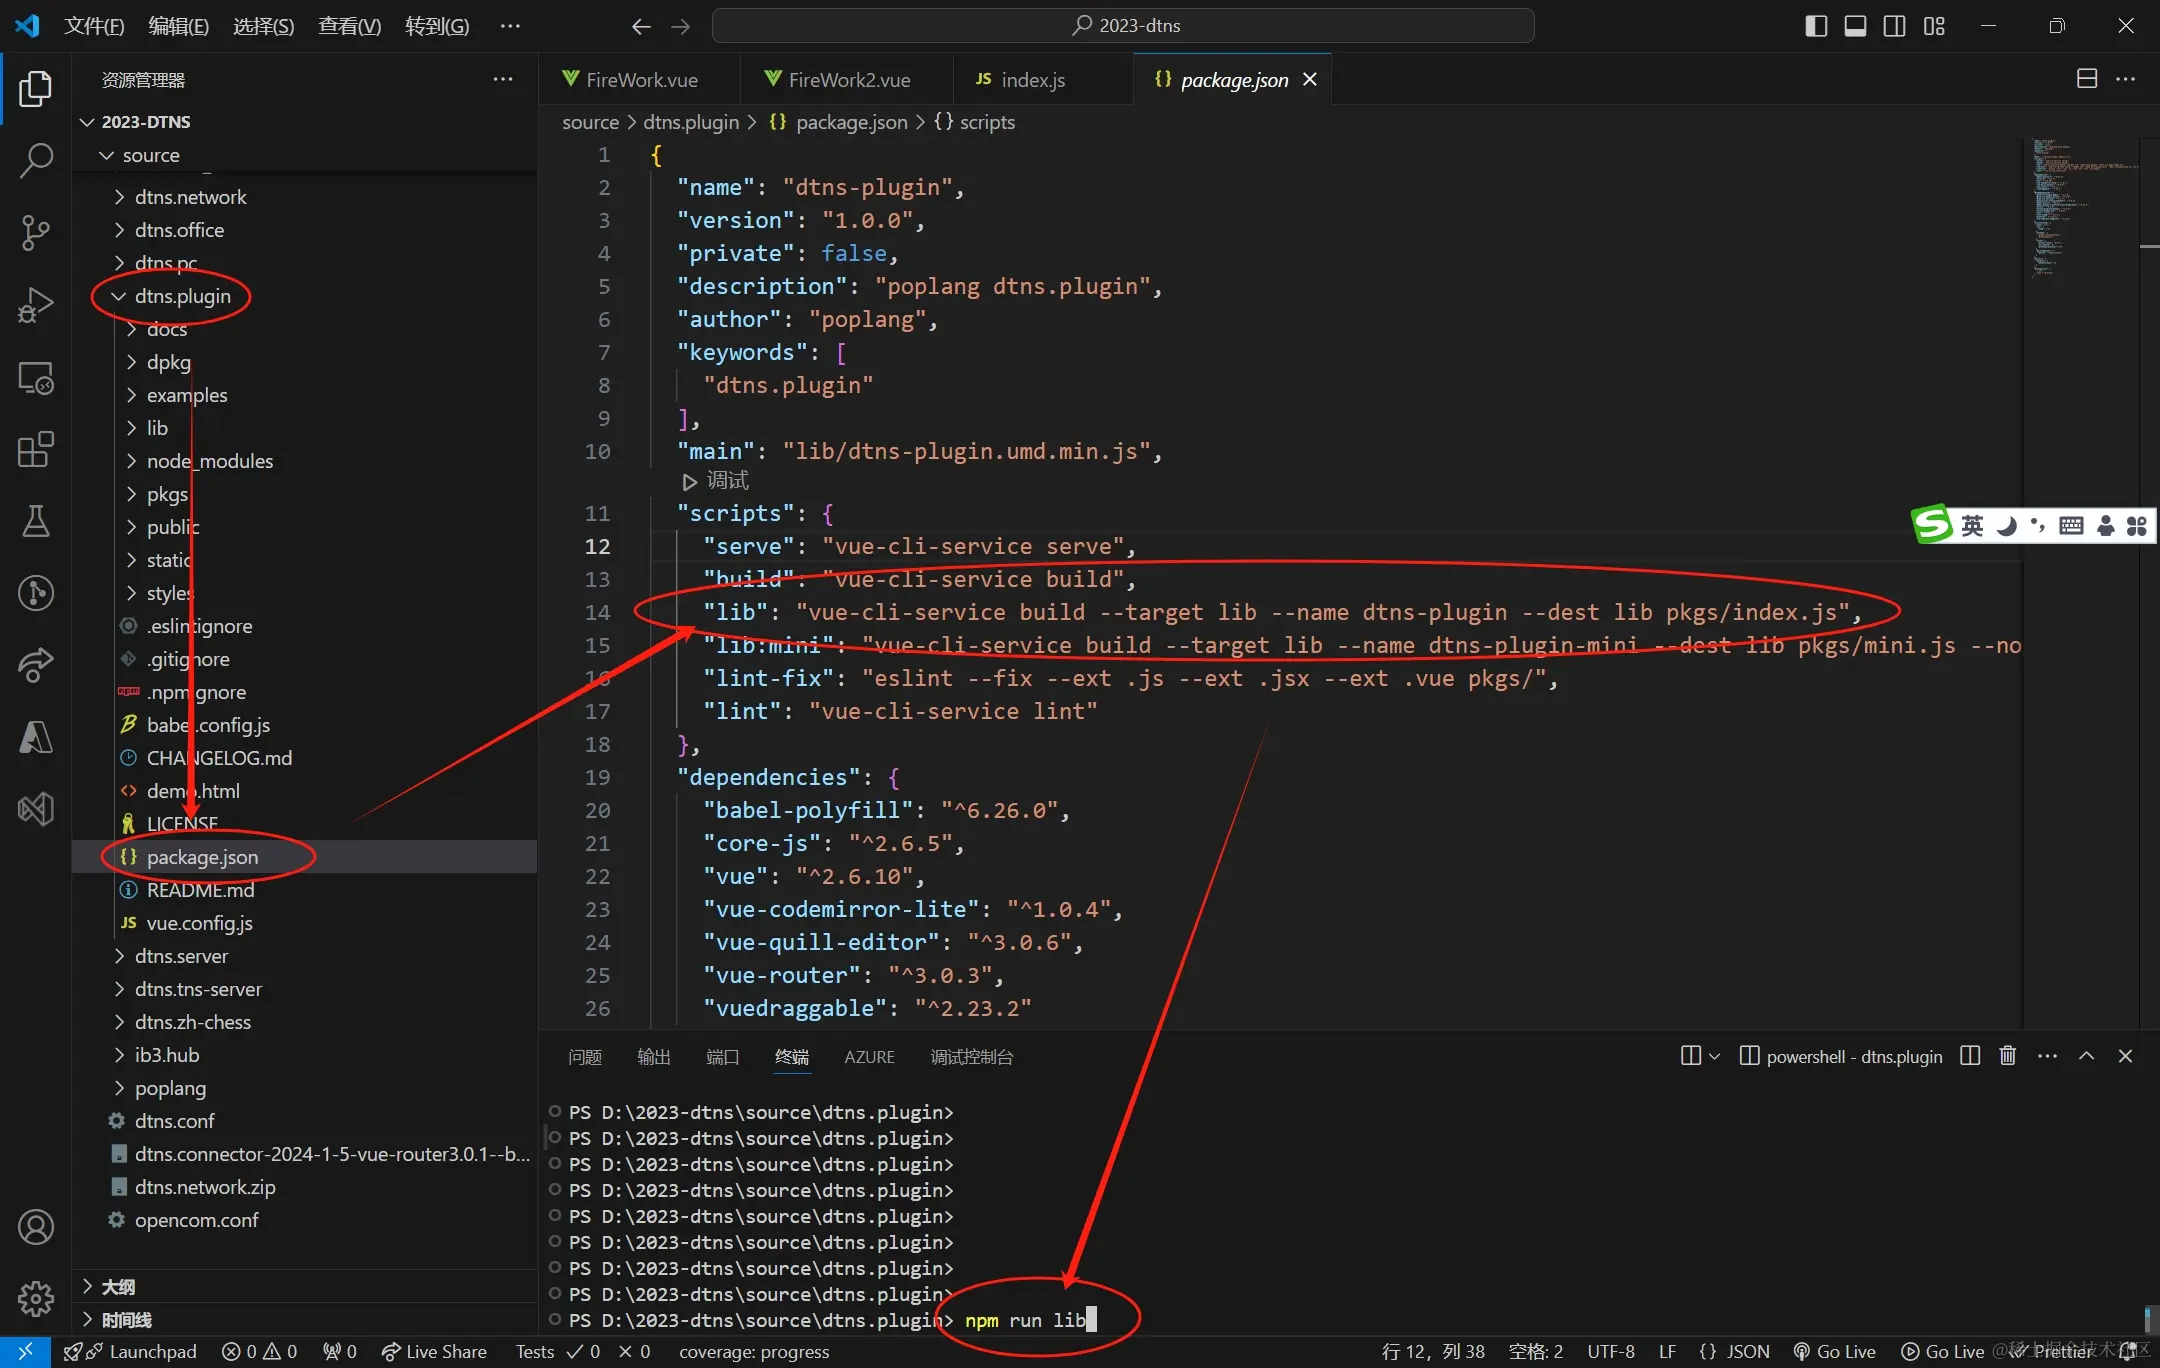Open Source Control view icon
The image size is (2160, 1368).
point(36,232)
